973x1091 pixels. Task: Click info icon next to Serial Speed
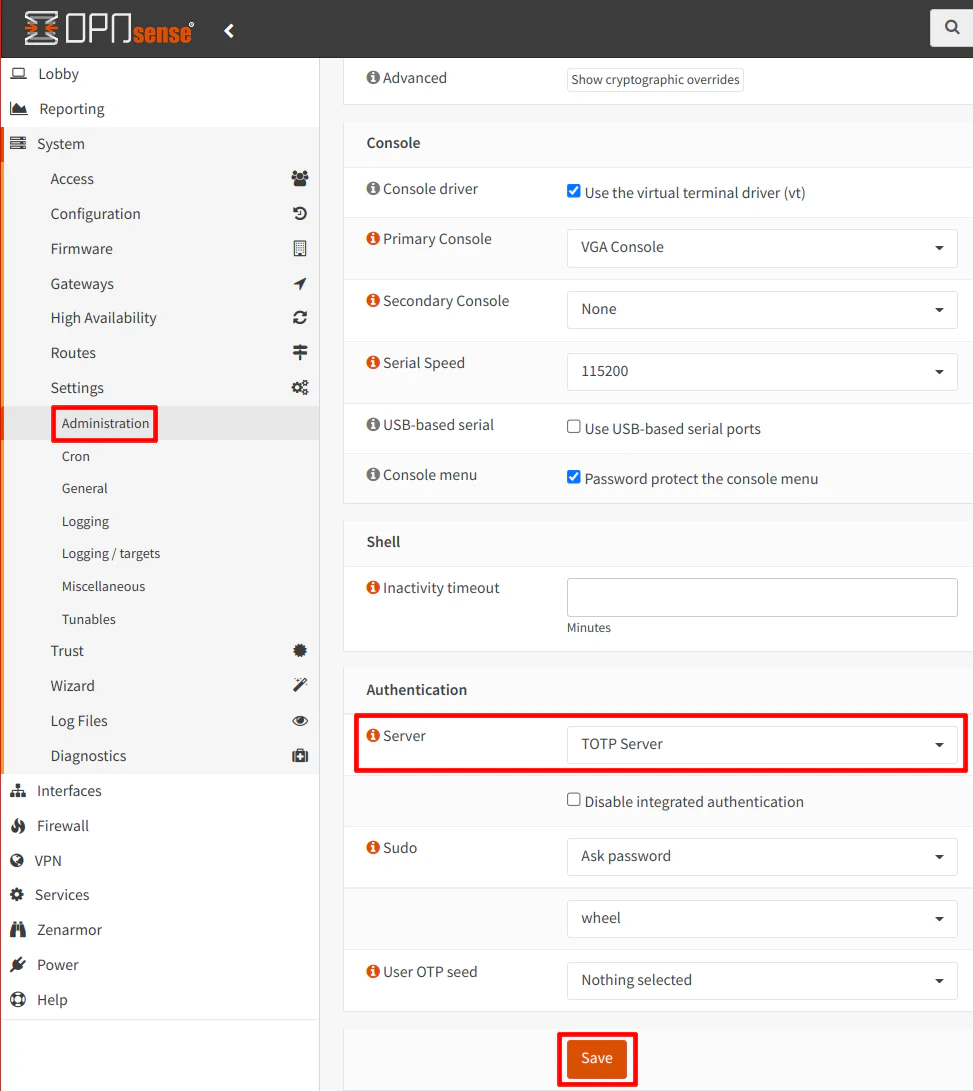(373, 363)
